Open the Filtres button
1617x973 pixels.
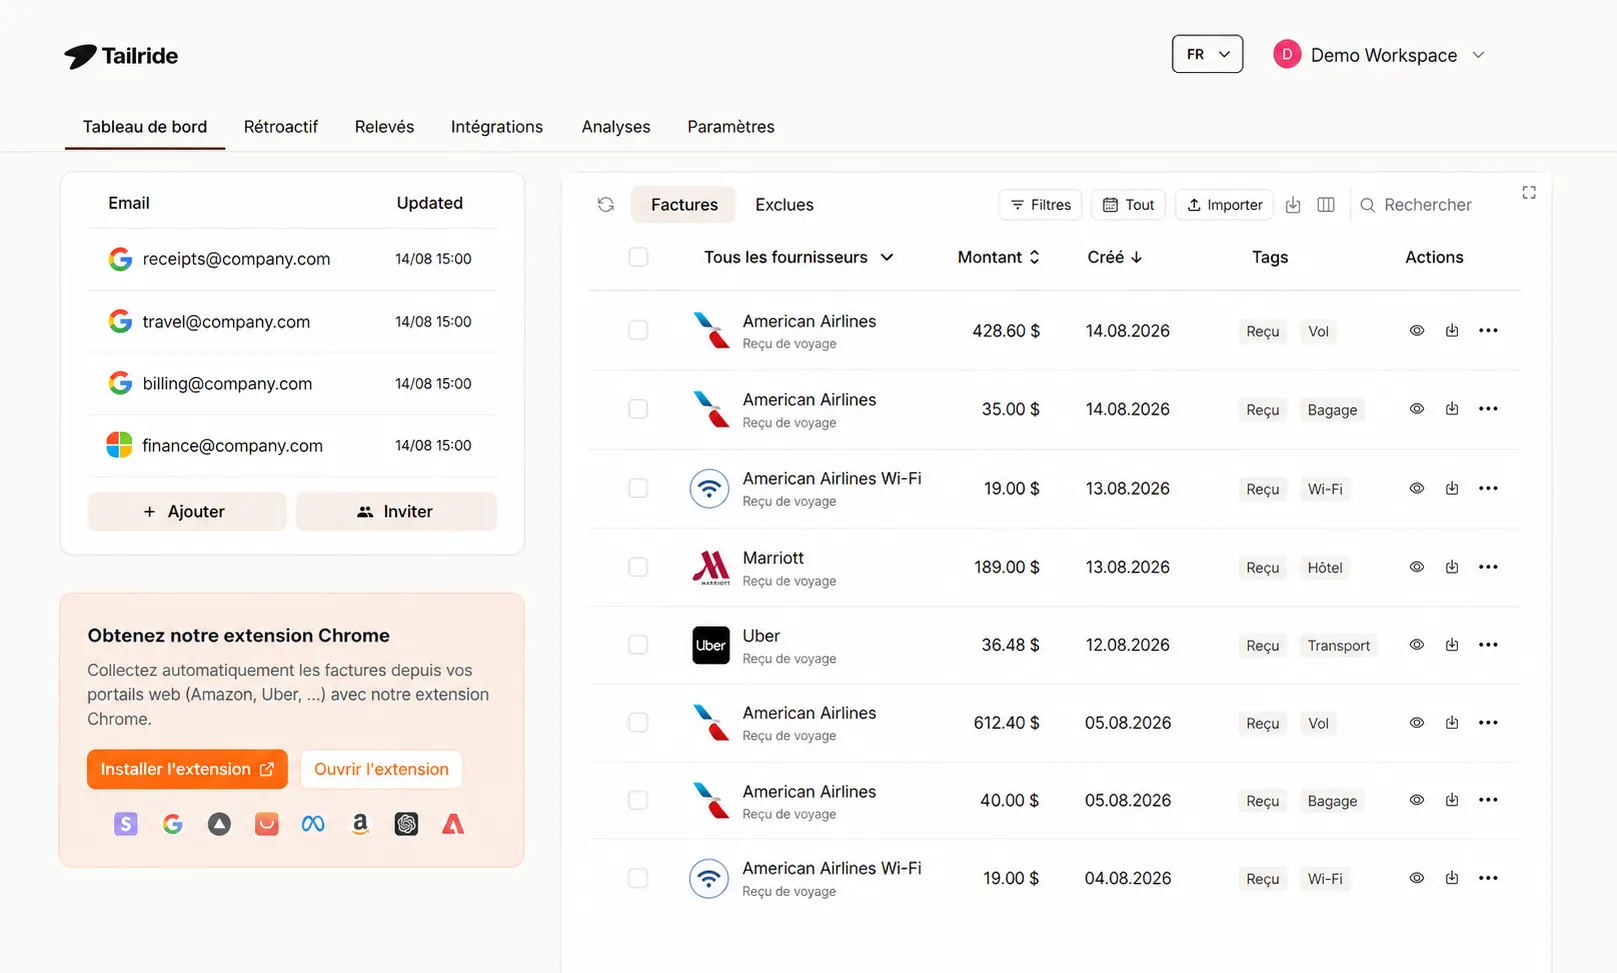pos(1041,204)
